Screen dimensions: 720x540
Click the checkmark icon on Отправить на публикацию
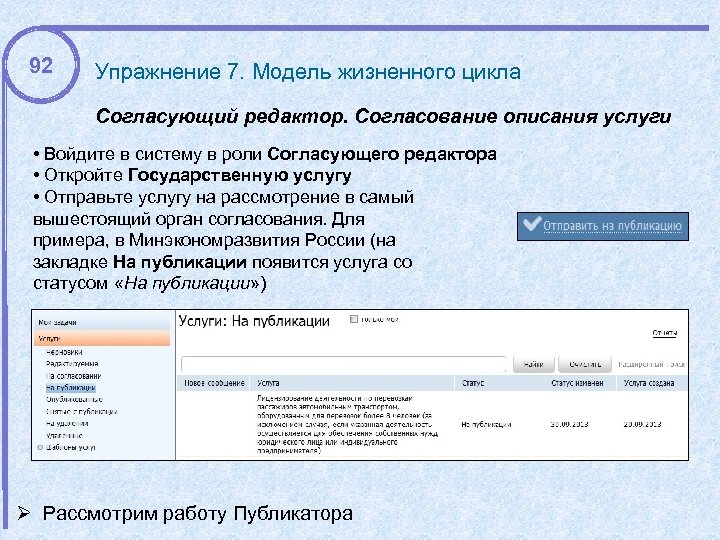click(x=532, y=223)
